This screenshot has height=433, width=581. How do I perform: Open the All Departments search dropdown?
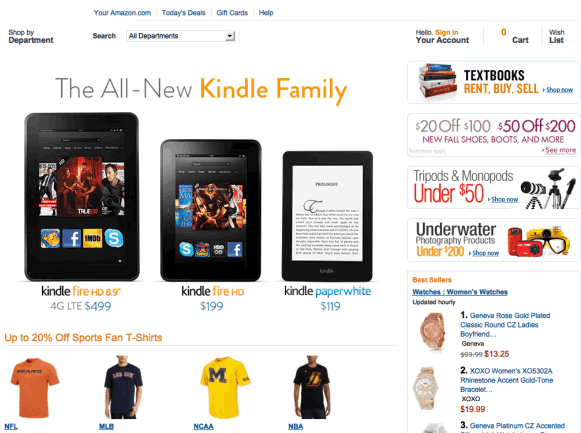[x=181, y=36]
